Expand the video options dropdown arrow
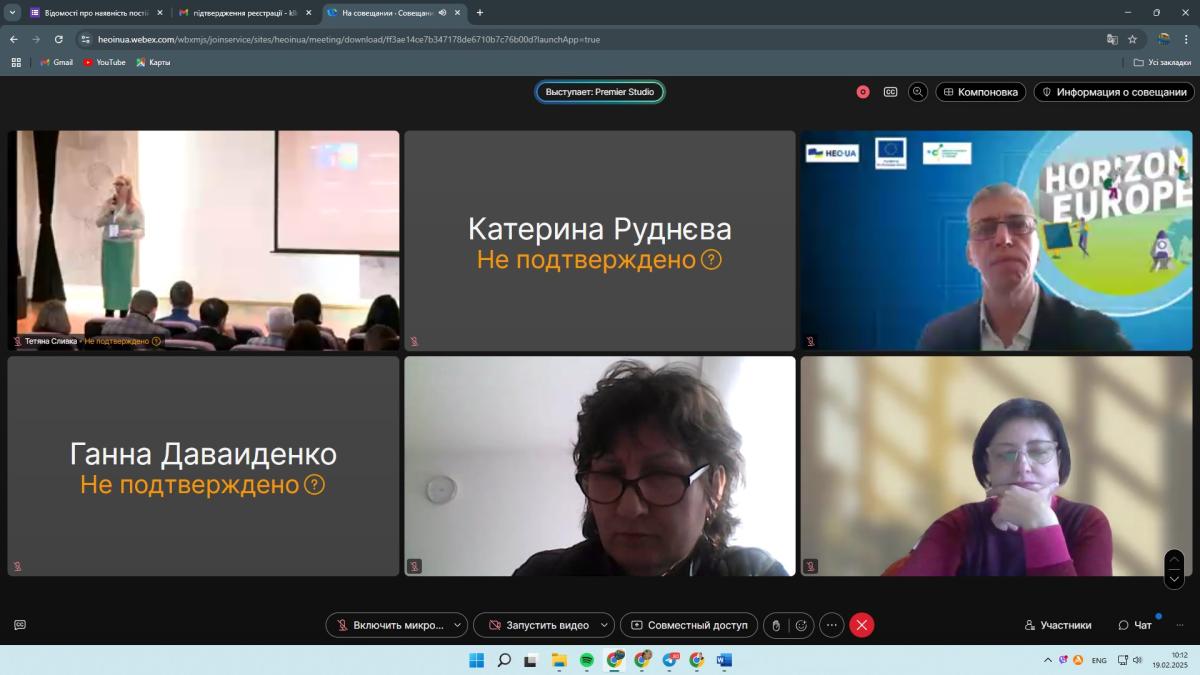This screenshot has width=1200, height=675. 604,625
